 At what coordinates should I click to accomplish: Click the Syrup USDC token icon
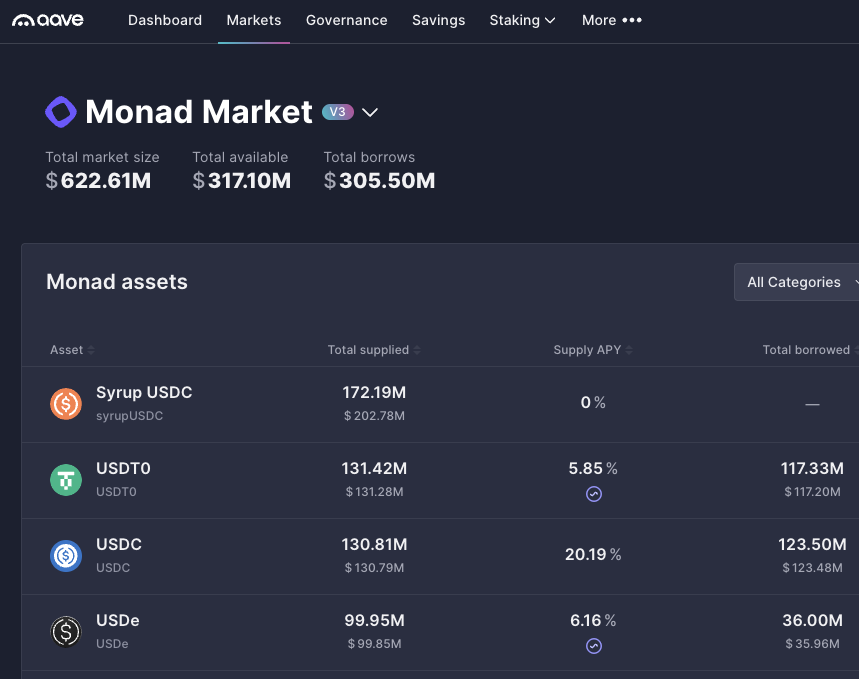pyautogui.click(x=66, y=404)
